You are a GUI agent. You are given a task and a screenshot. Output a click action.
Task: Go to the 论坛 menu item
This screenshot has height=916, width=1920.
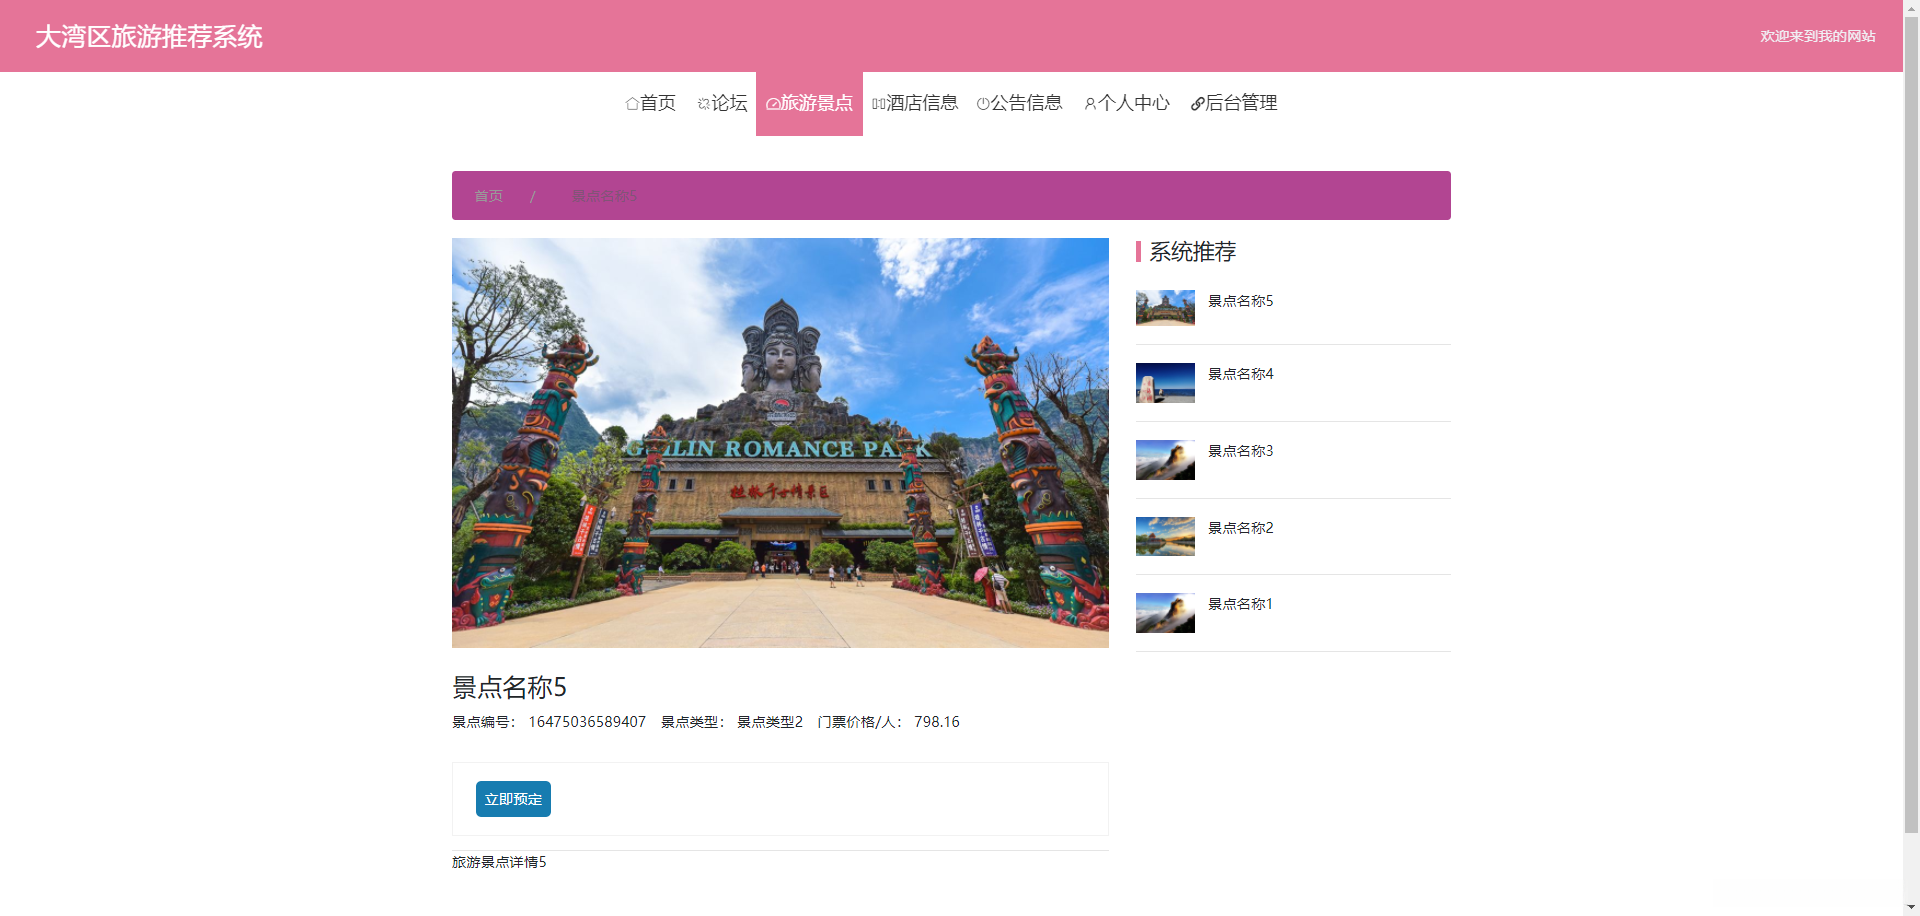pos(722,103)
